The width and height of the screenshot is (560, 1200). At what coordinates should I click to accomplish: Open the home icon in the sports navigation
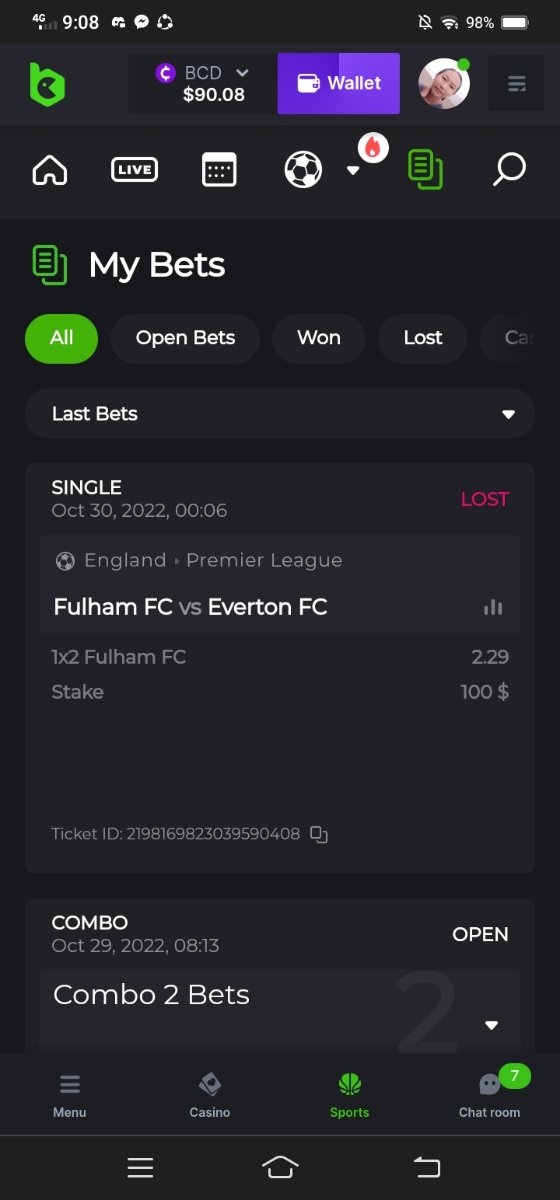tap(50, 170)
